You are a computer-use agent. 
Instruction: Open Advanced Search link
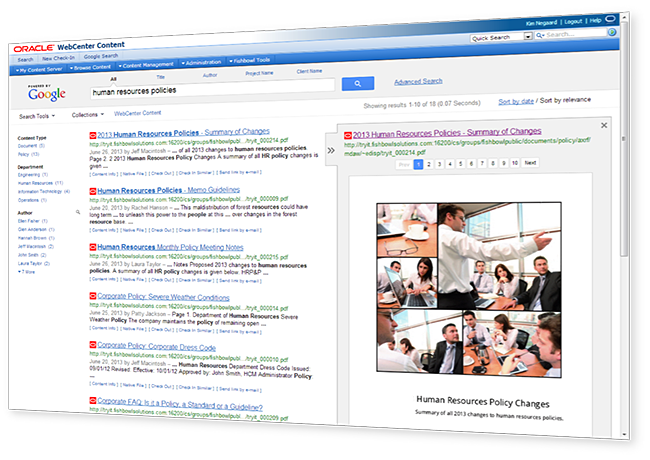pyautogui.click(x=418, y=82)
